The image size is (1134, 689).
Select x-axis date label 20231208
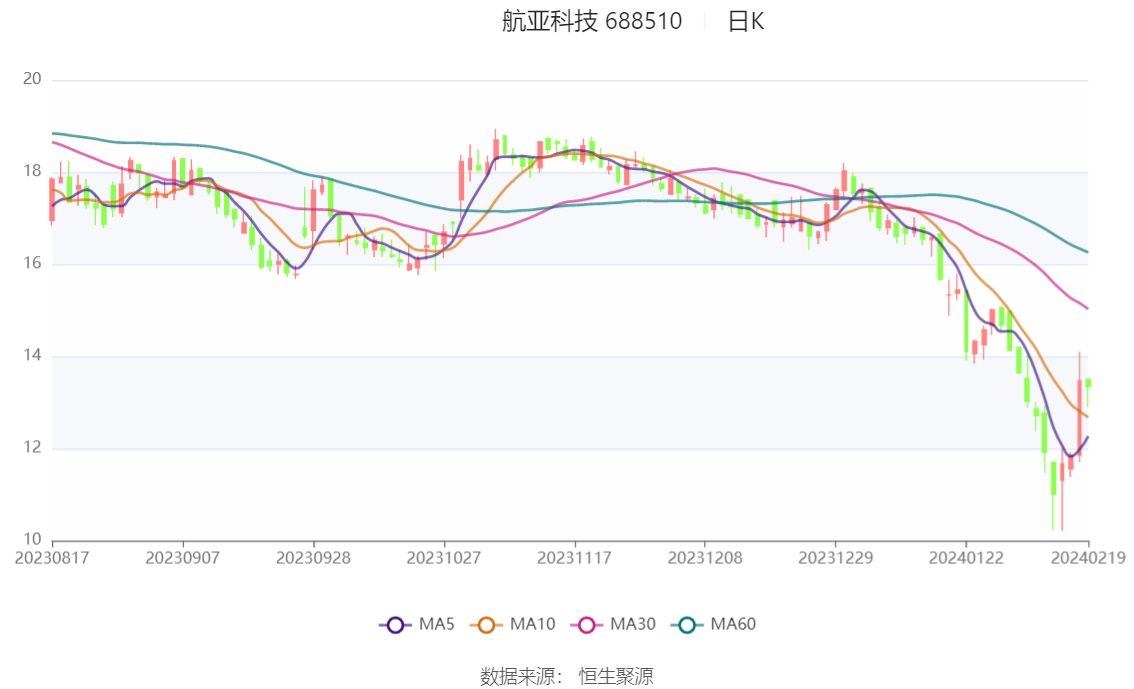(x=705, y=558)
